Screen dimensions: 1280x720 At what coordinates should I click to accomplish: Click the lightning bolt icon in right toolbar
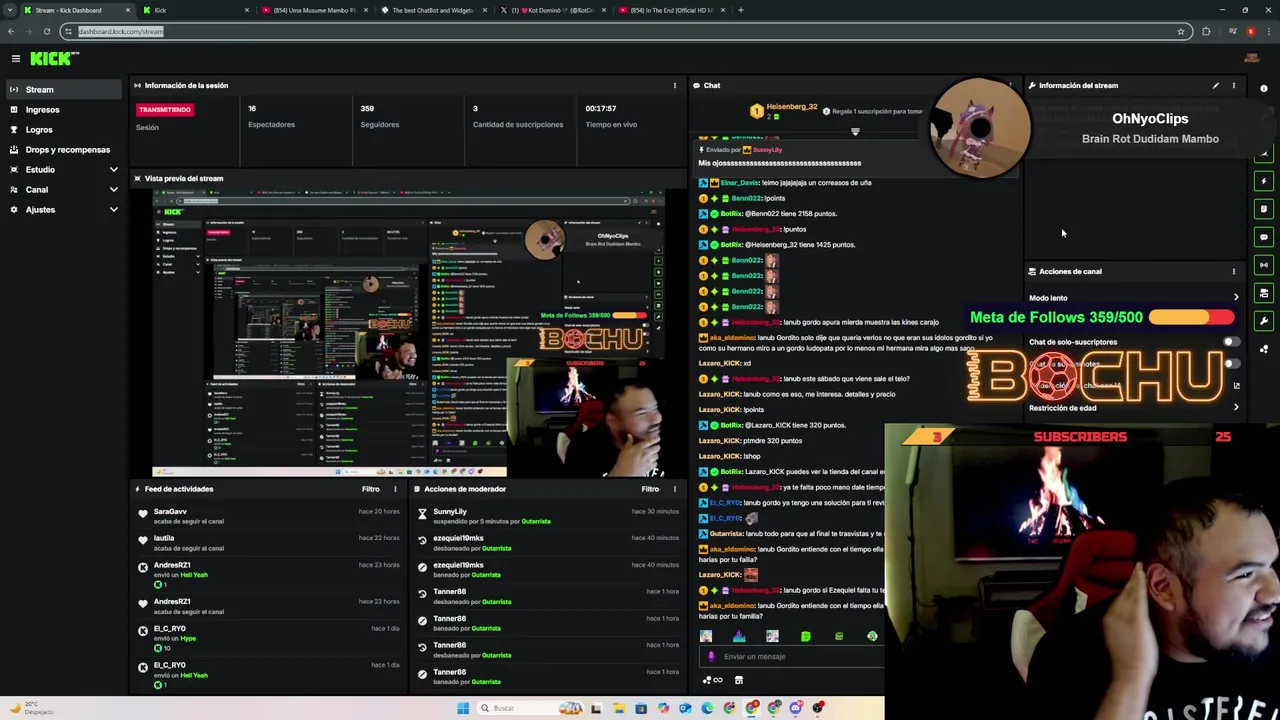(1264, 181)
